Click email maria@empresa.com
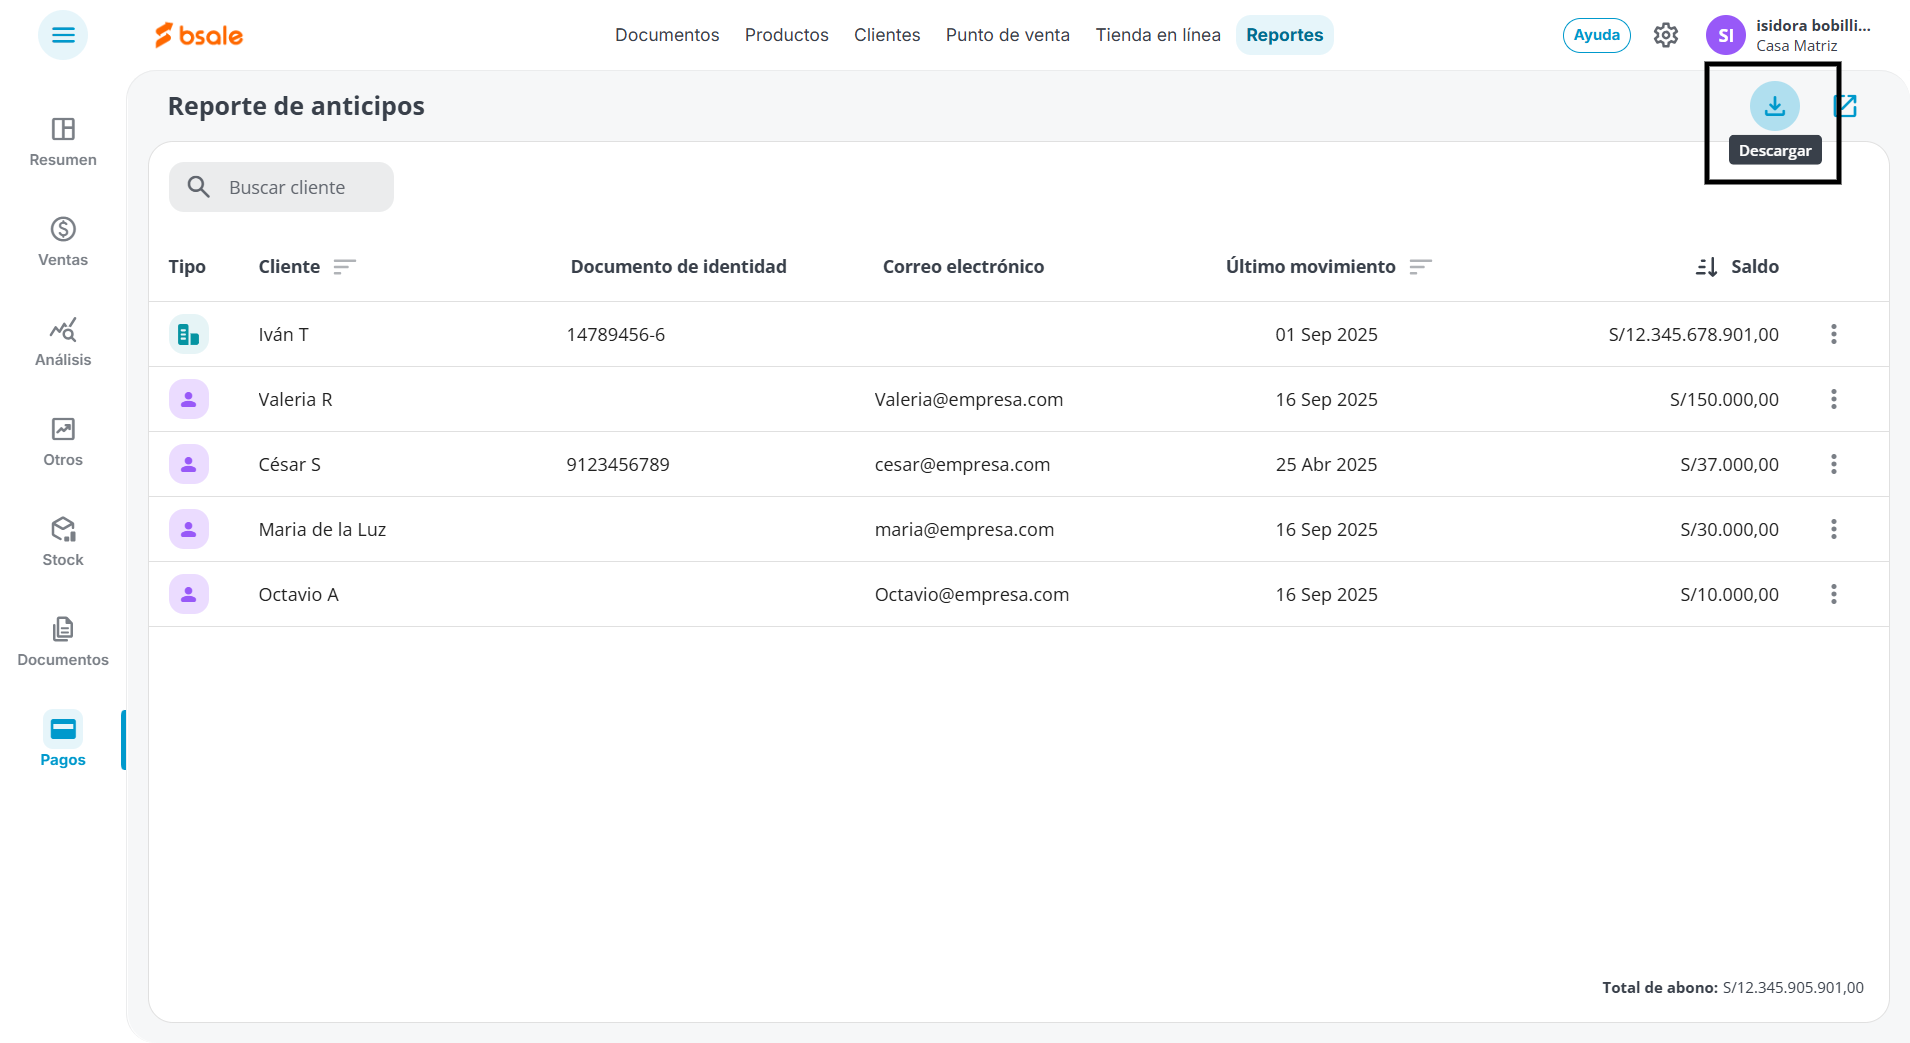The height and width of the screenshot is (1043, 1910). [965, 529]
